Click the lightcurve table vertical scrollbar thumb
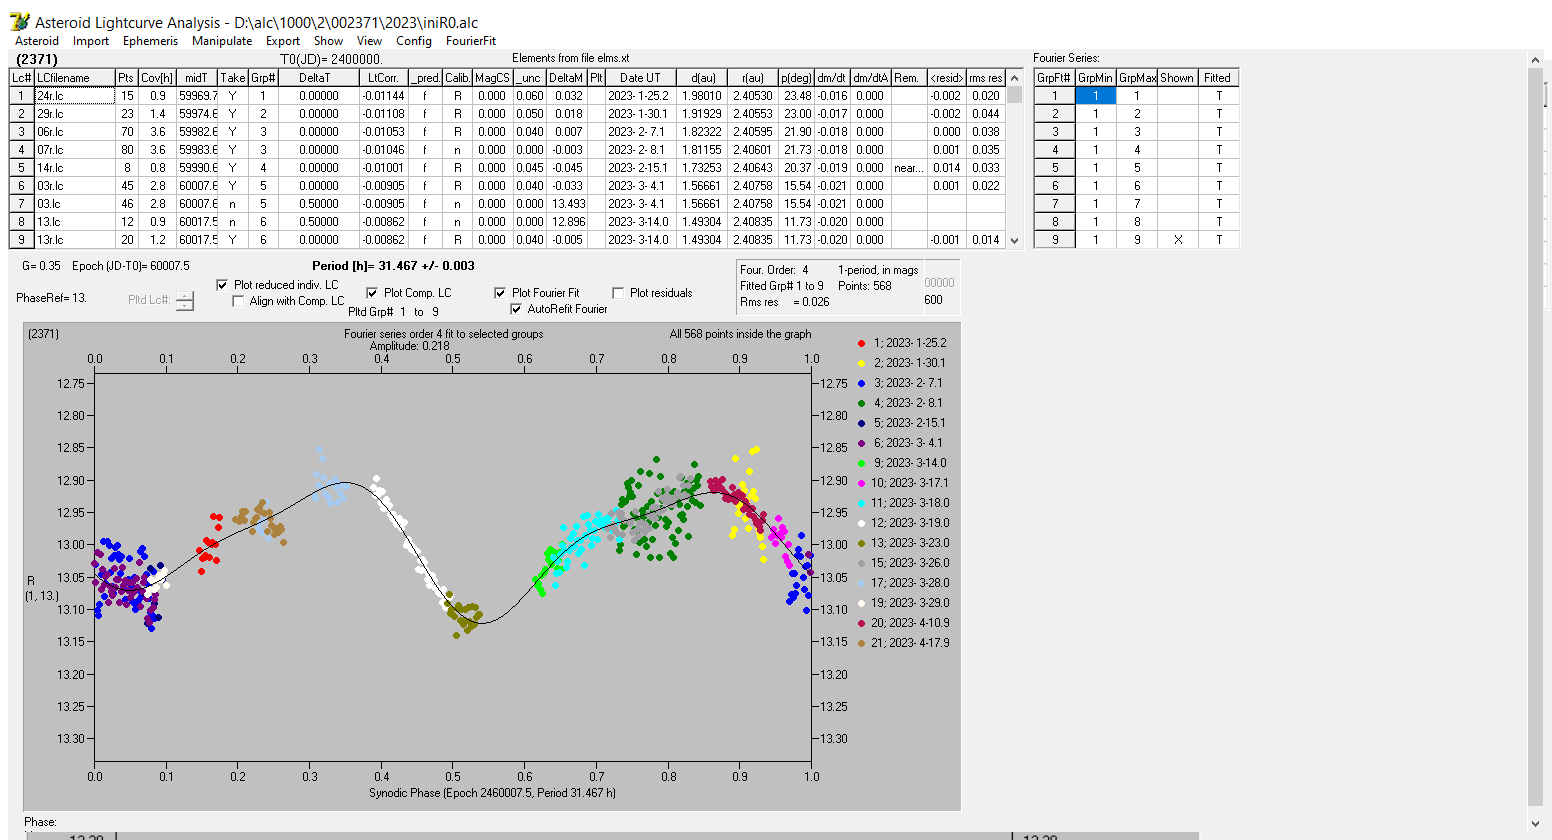1552x840 pixels. [x=1014, y=95]
